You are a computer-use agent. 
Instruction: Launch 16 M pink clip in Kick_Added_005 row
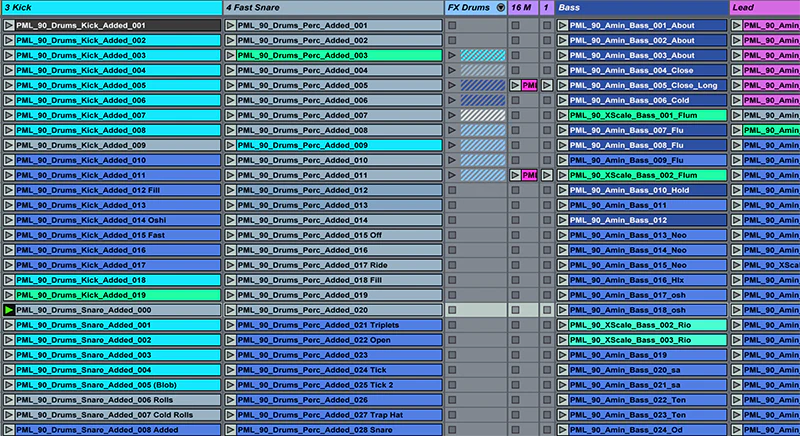pos(515,85)
